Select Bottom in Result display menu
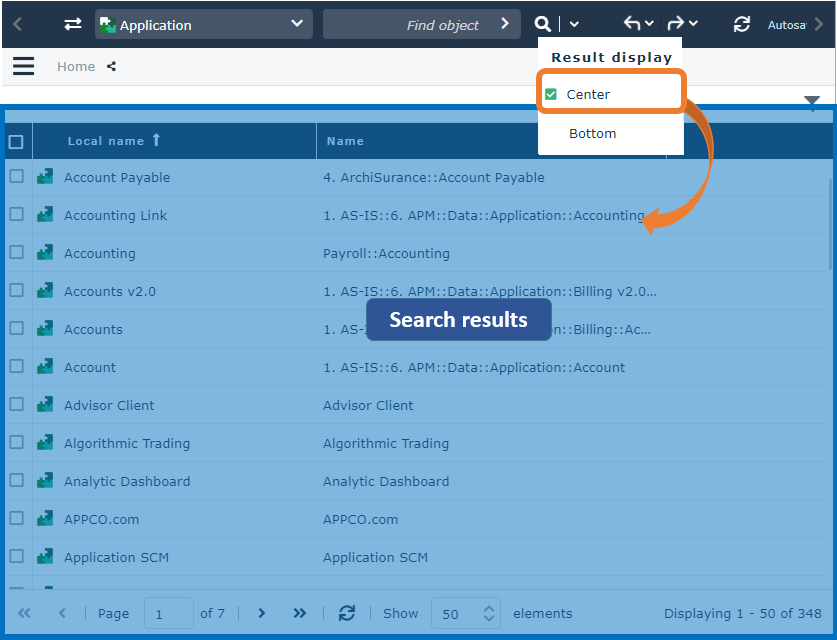 click(592, 133)
